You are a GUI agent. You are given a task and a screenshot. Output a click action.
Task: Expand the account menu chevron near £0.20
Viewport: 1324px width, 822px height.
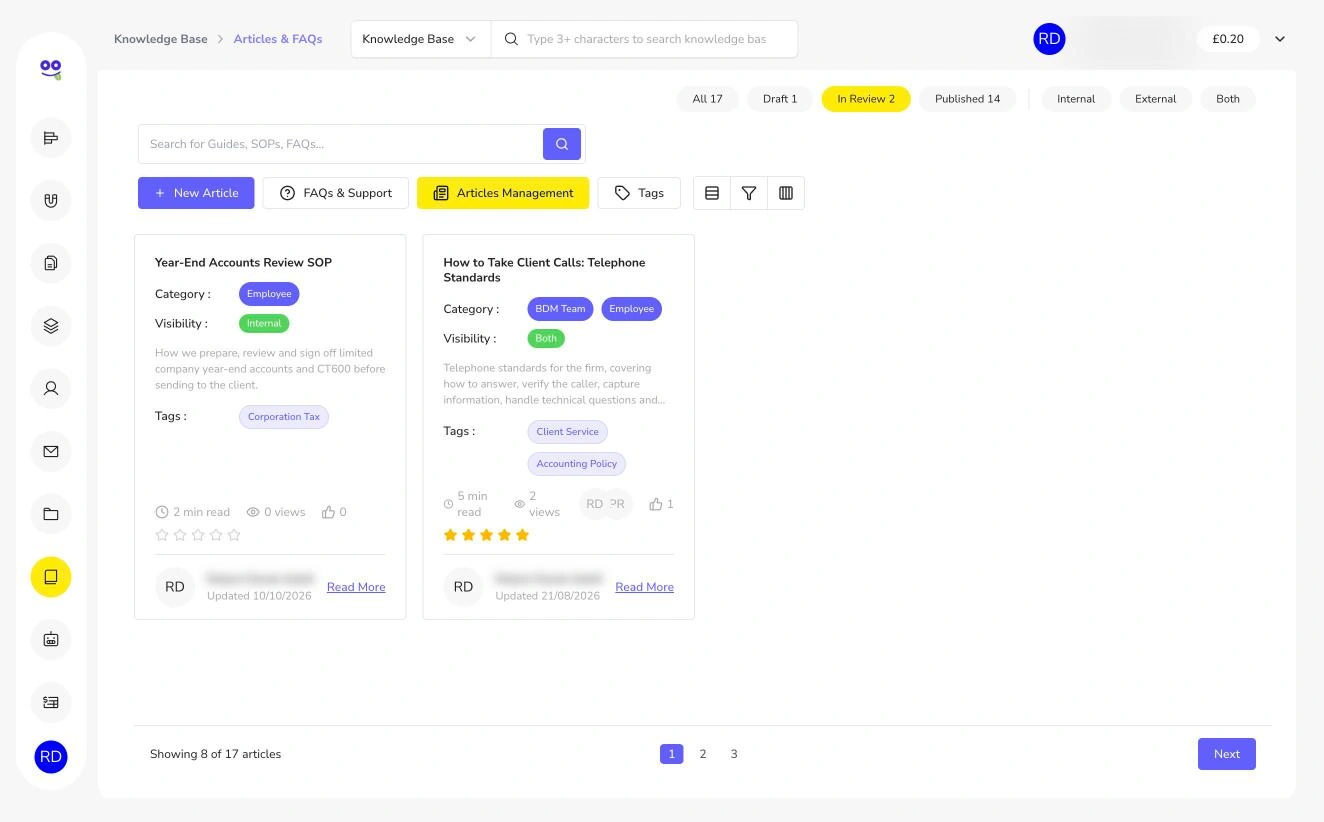(x=1280, y=39)
